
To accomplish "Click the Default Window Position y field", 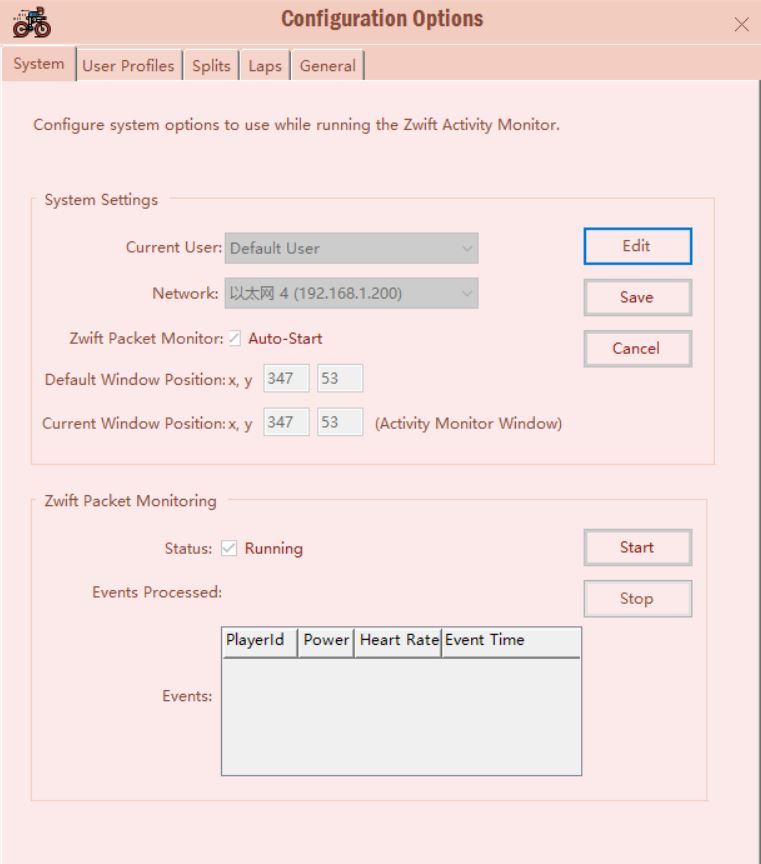I will tap(340, 378).
